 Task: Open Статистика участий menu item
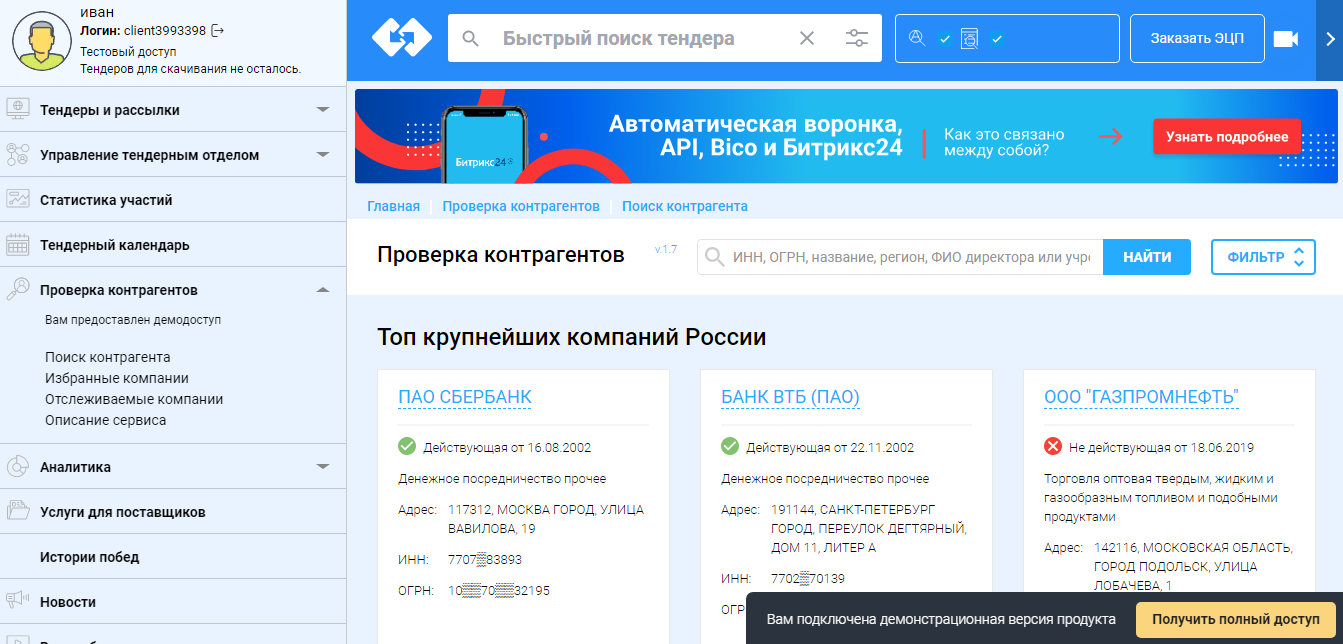tap(106, 200)
